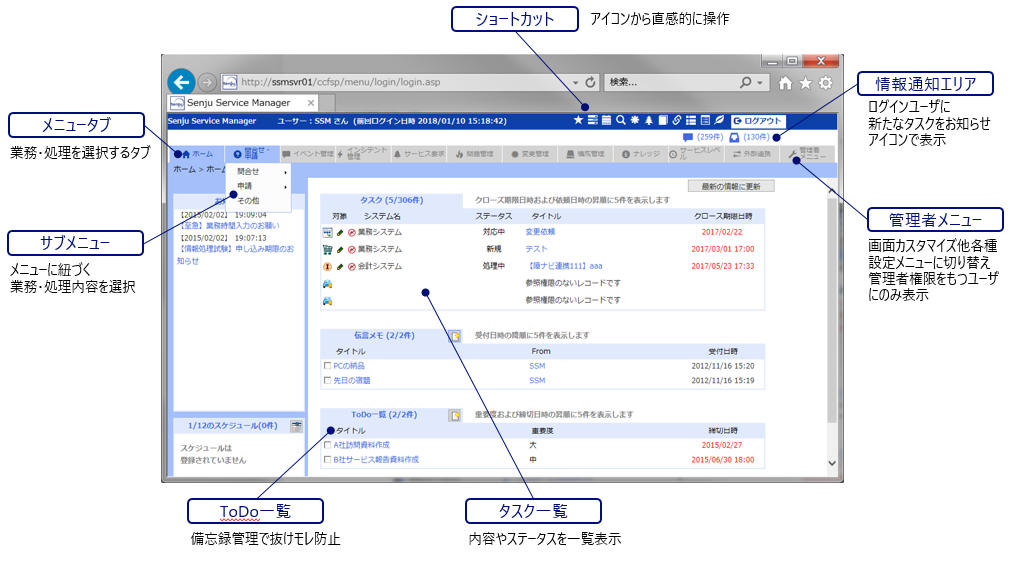Open the schedule calendar icon in sidebar
This screenshot has width=1018, height=561.
(x=296, y=426)
